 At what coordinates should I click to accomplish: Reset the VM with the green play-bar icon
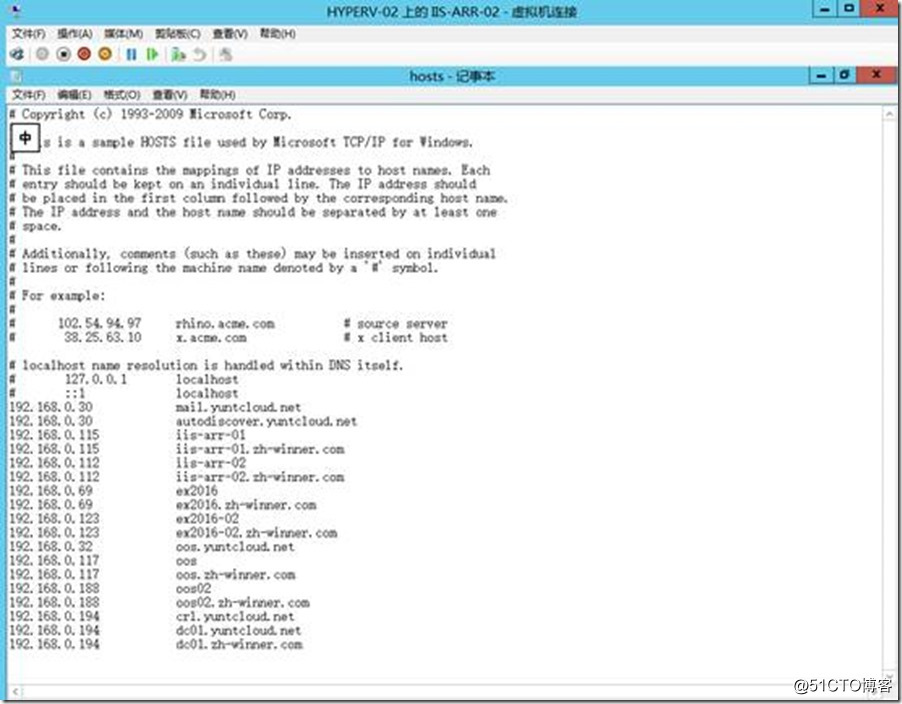pos(152,54)
